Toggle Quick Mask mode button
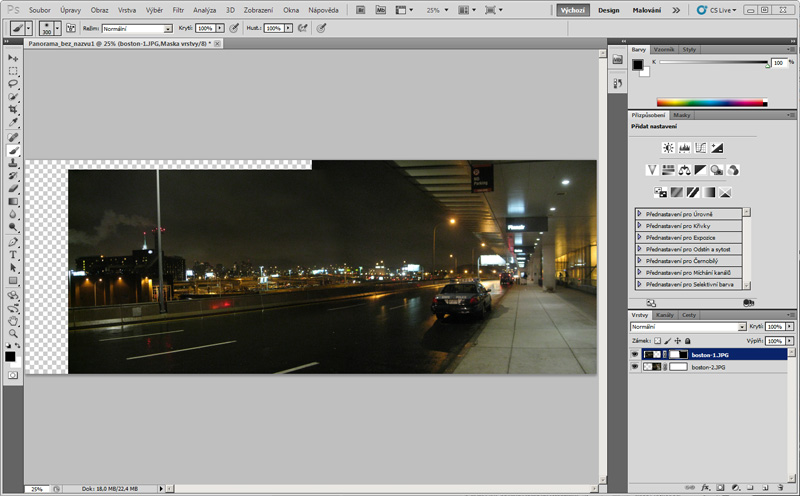The height and width of the screenshot is (496, 800). [13, 374]
